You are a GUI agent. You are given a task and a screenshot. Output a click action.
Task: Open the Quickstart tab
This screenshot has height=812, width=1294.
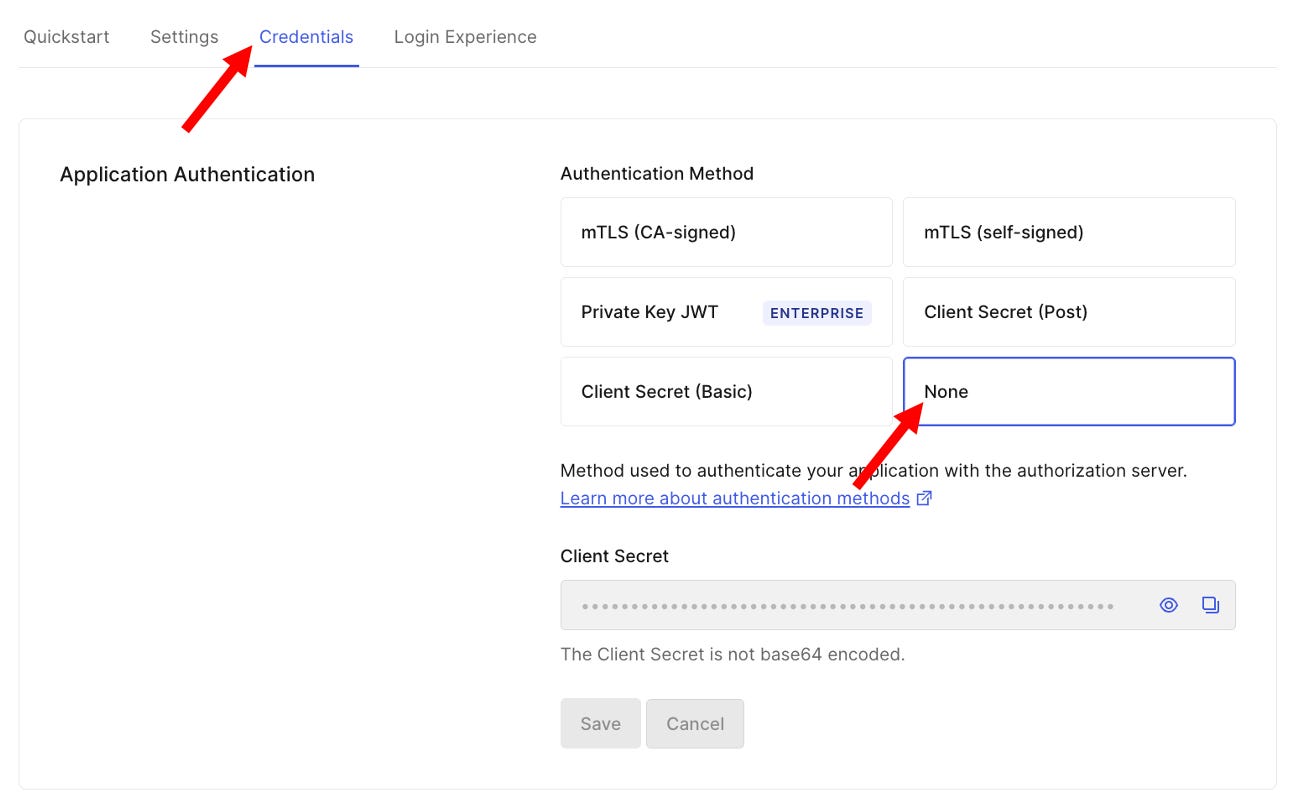pos(67,37)
